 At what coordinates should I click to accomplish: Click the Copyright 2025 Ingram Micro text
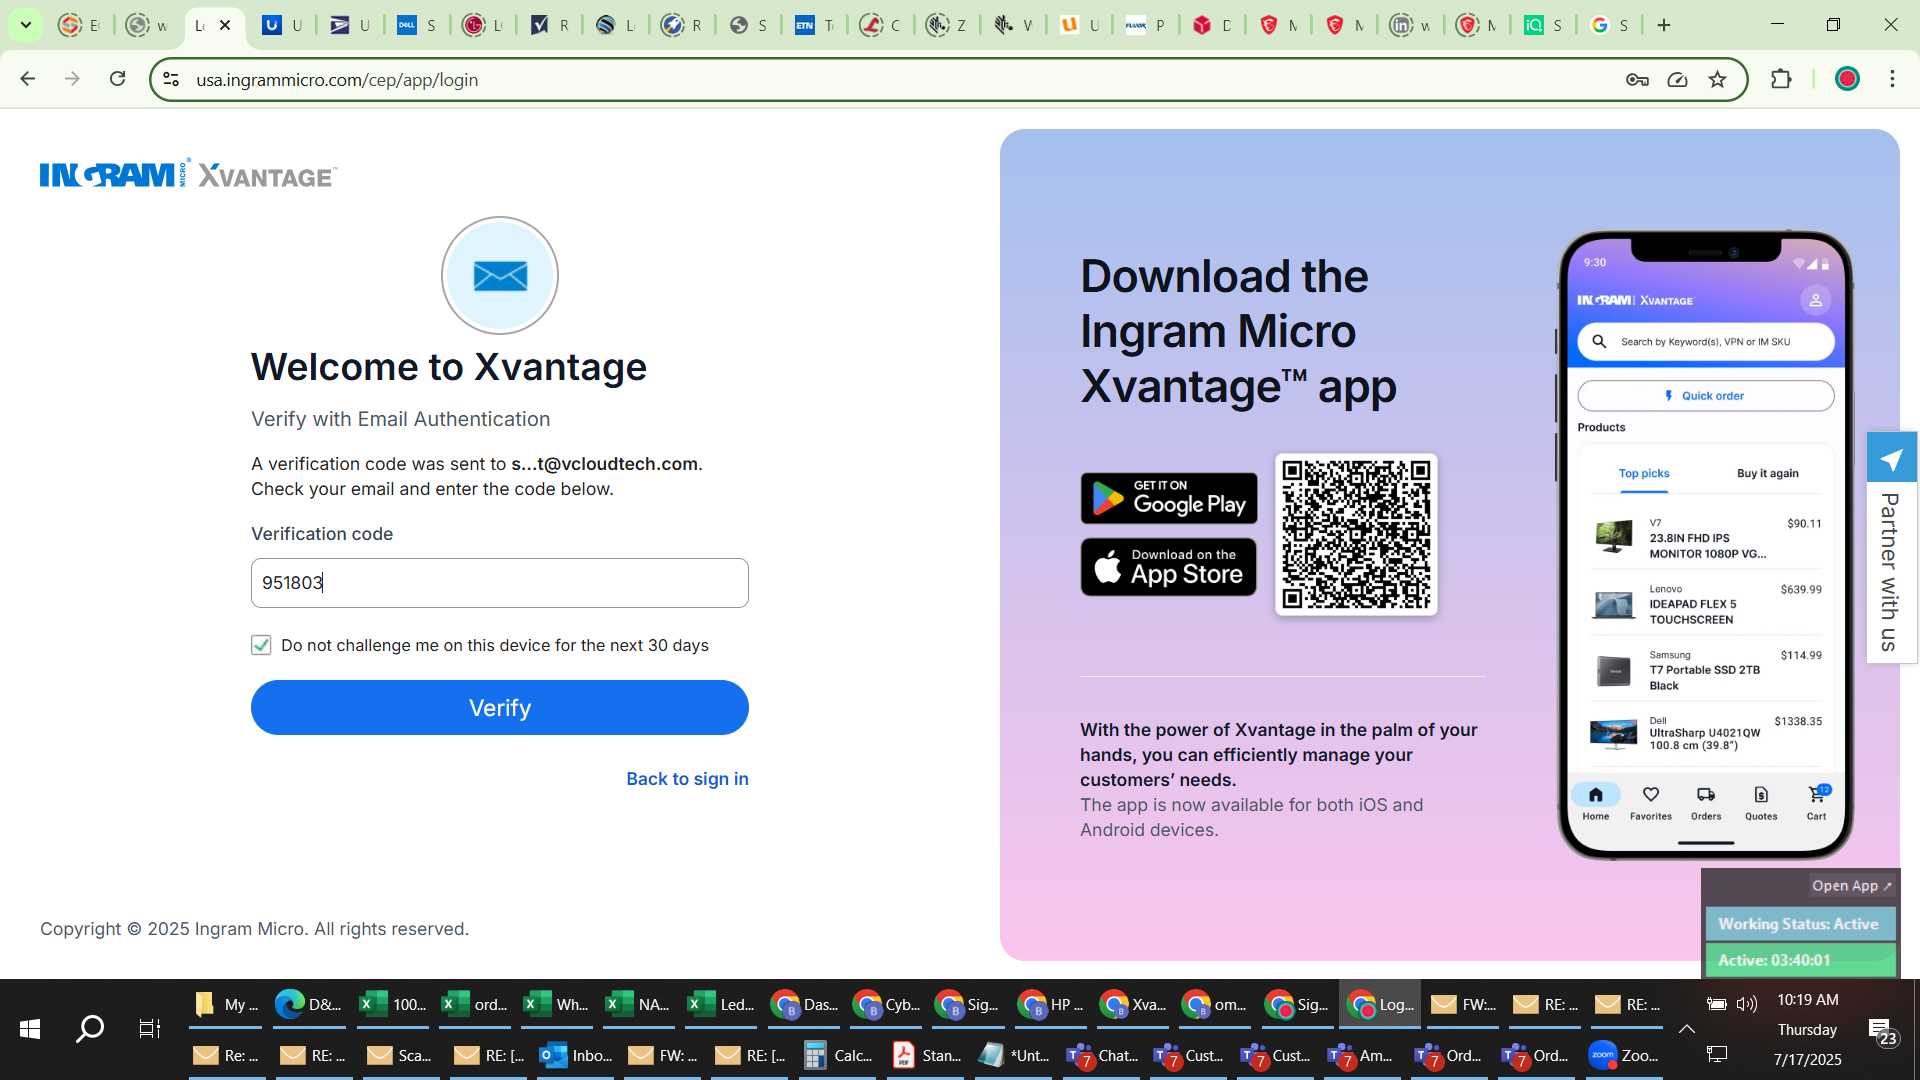pos(254,929)
